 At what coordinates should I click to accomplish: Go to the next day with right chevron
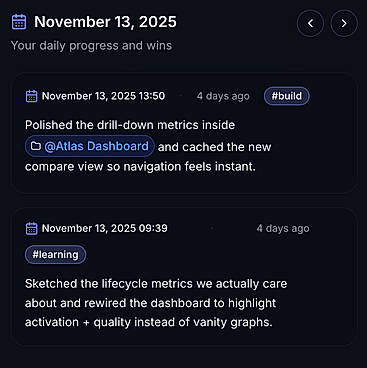344,23
